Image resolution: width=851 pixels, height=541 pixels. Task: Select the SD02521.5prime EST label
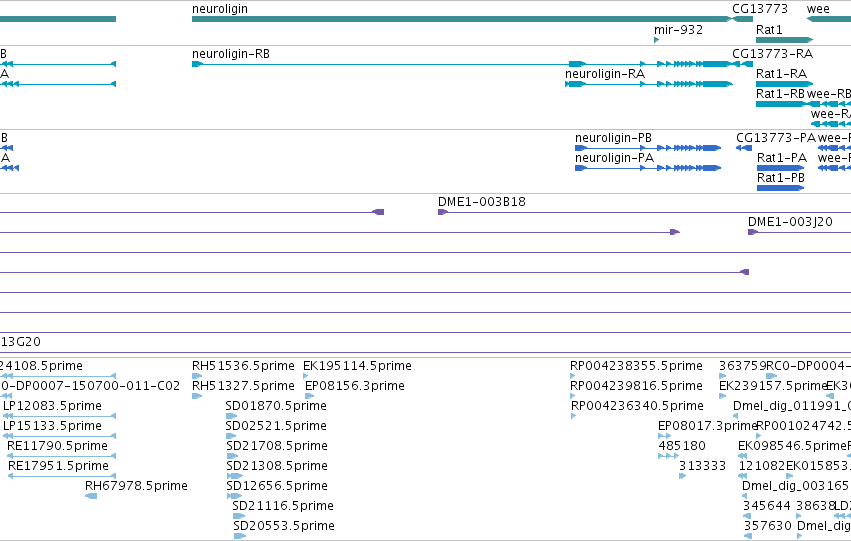click(276, 426)
